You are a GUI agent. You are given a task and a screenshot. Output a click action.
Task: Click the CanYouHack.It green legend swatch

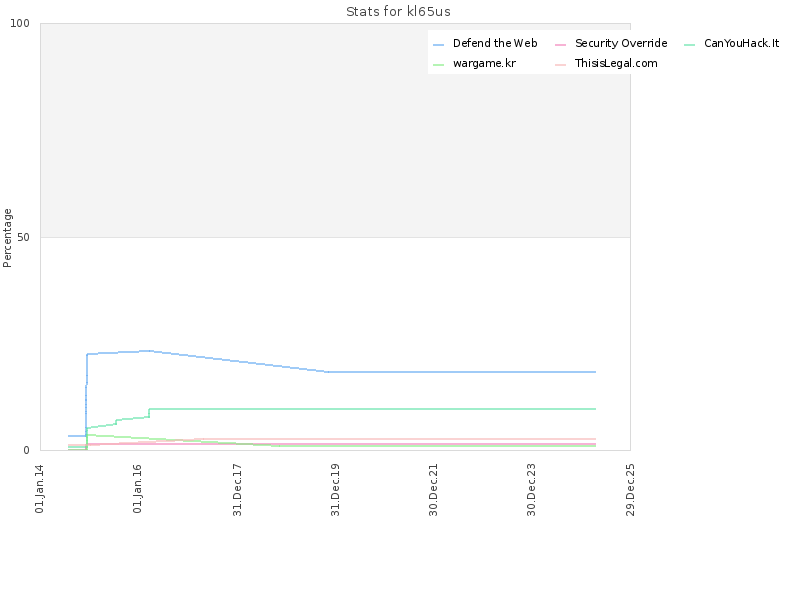click(x=689, y=45)
